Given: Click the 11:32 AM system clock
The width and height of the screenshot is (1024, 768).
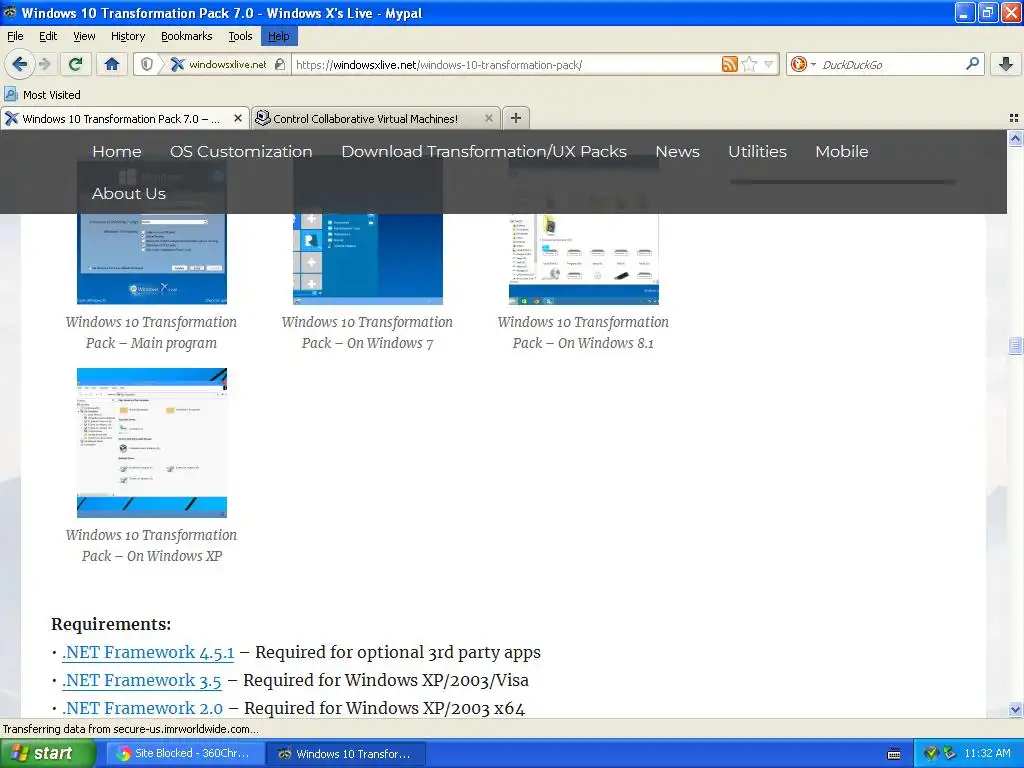Looking at the screenshot, I should tap(987, 754).
